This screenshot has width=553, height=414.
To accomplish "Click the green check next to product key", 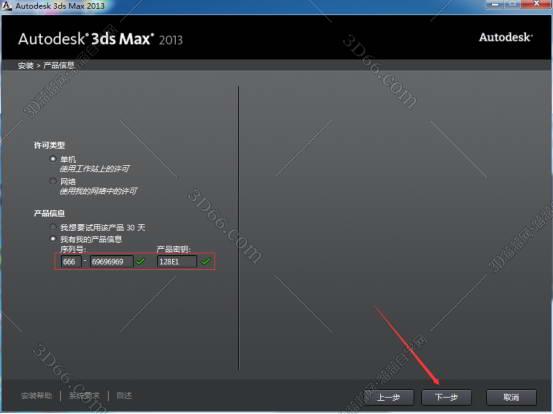I will point(205,261).
